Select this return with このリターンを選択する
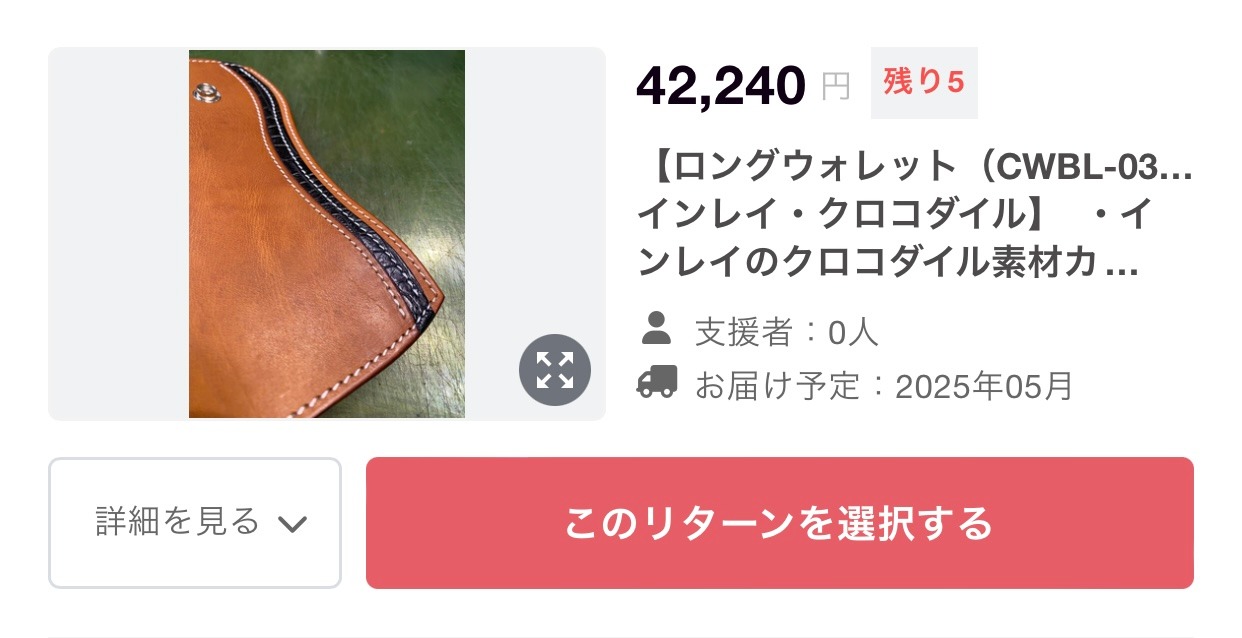 click(x=780, y=523)
